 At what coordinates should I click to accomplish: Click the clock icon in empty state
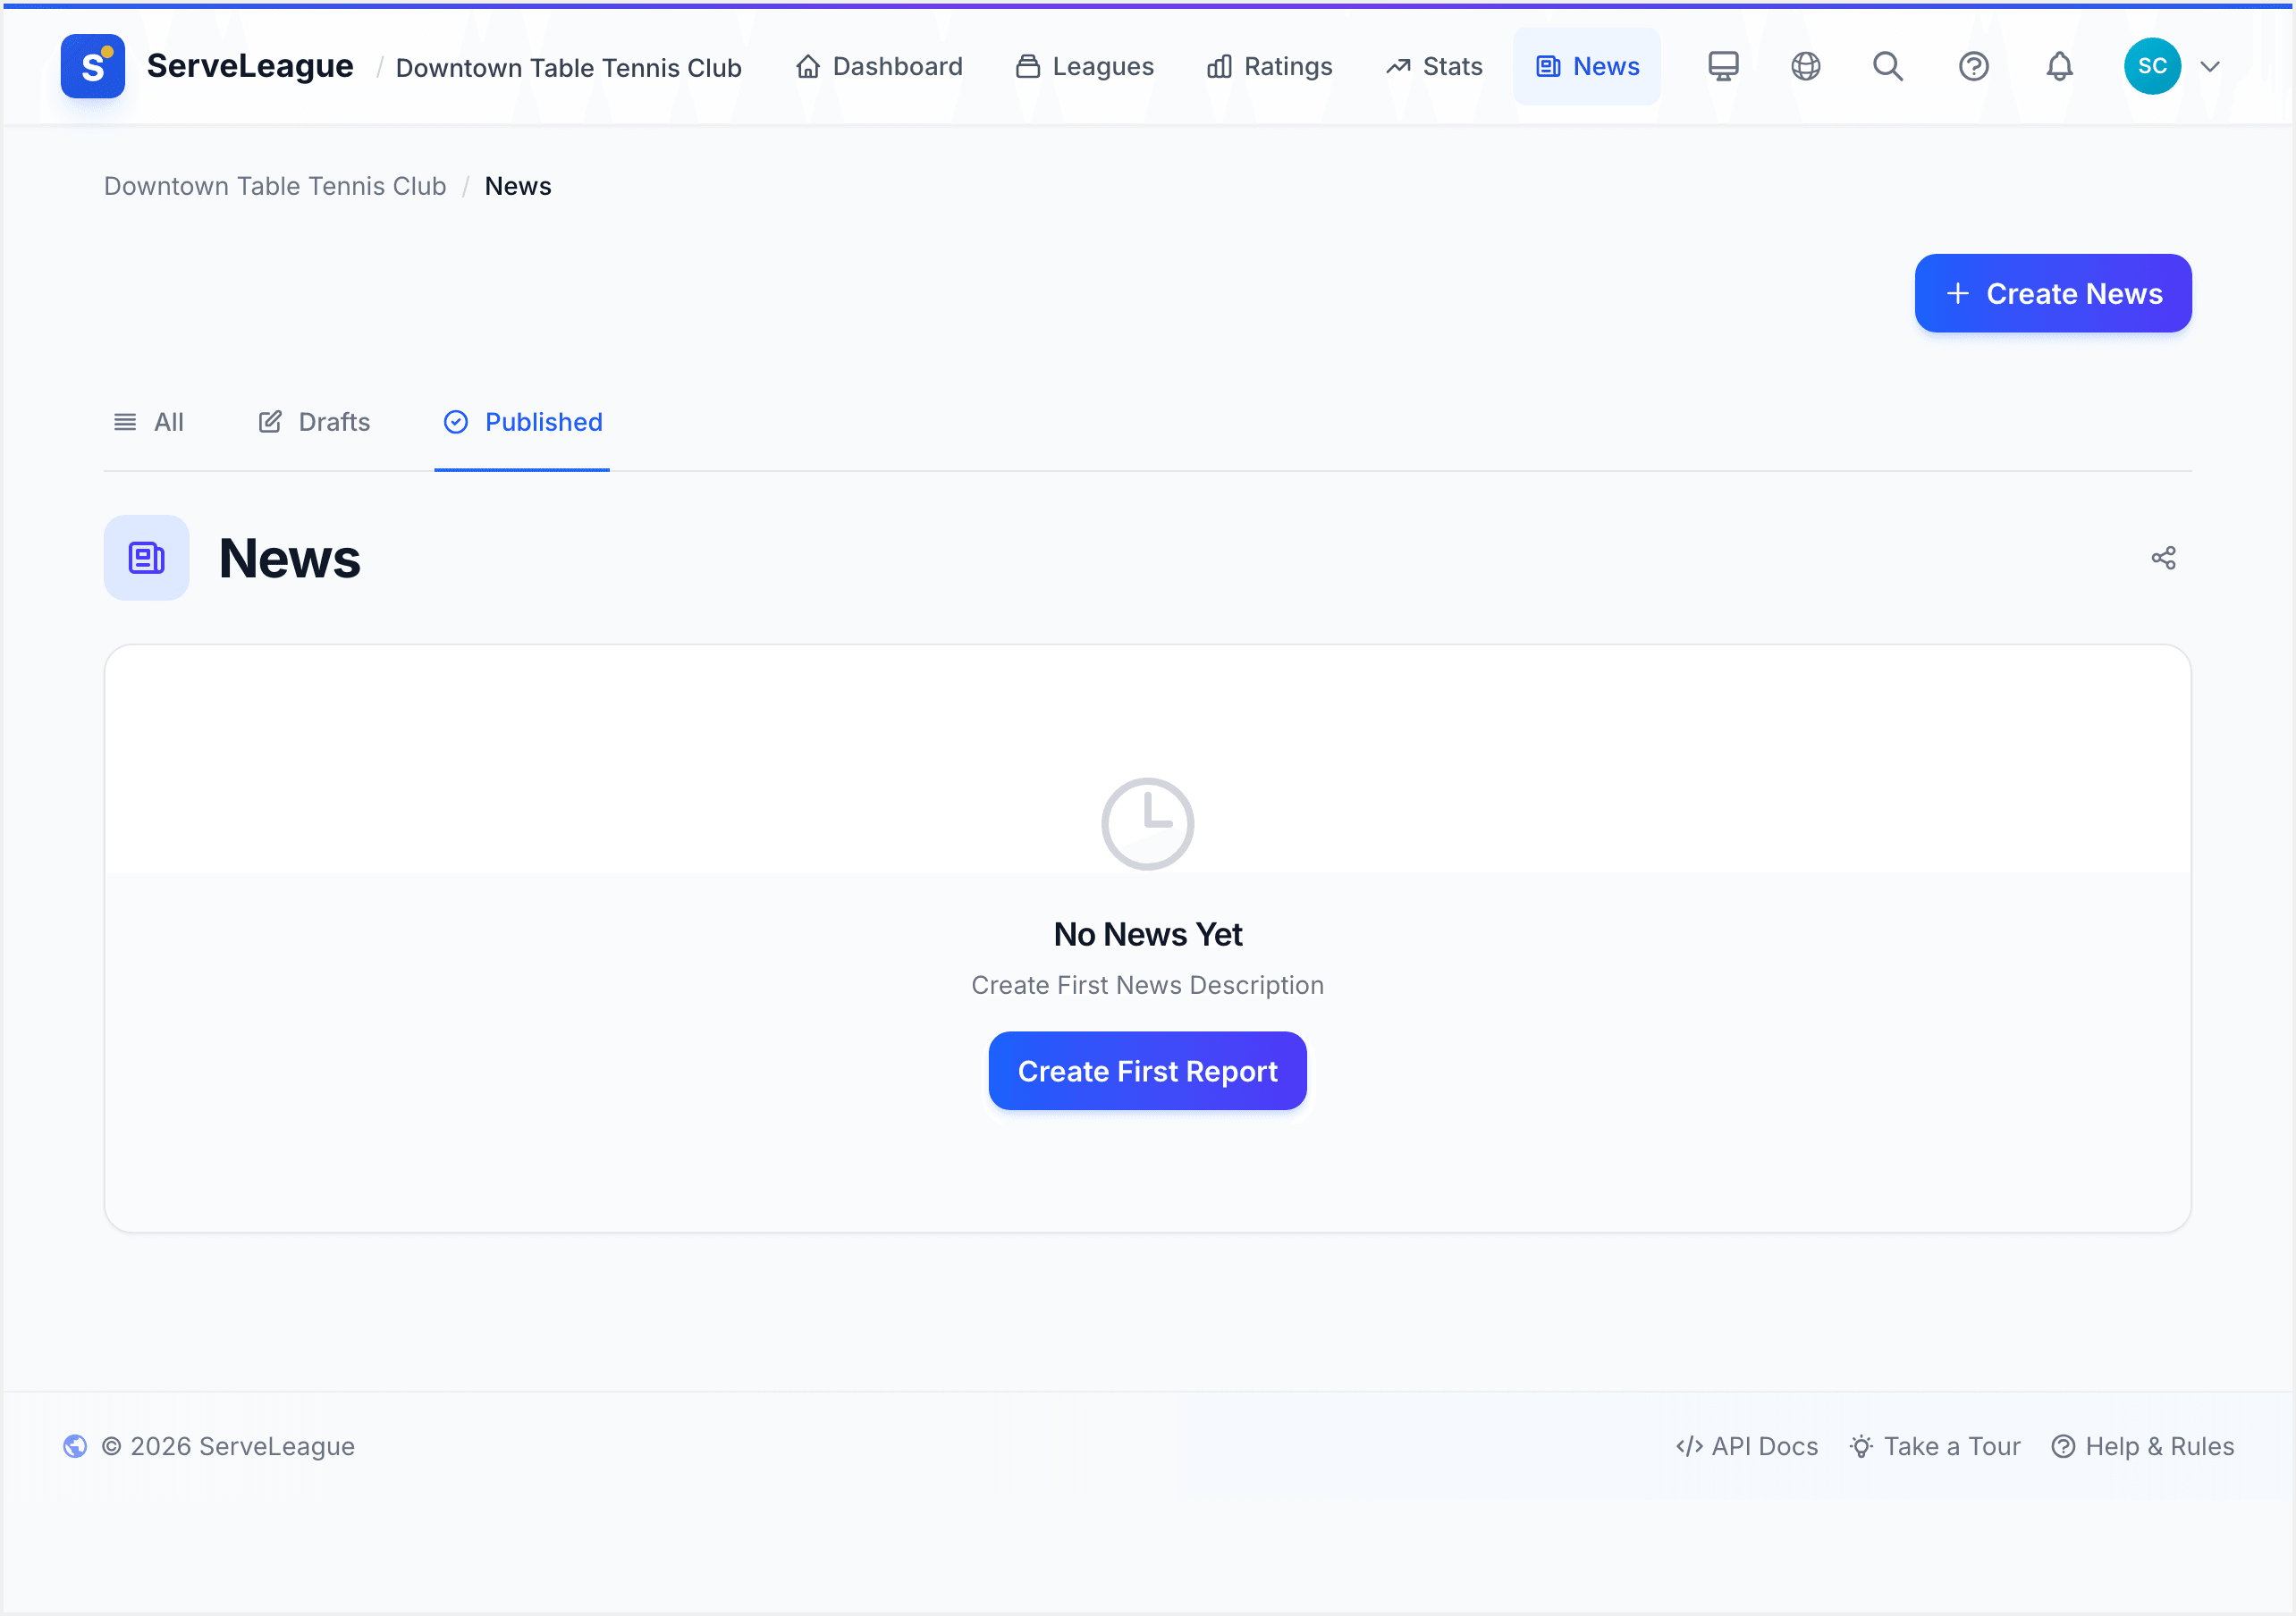(1147, 824)
